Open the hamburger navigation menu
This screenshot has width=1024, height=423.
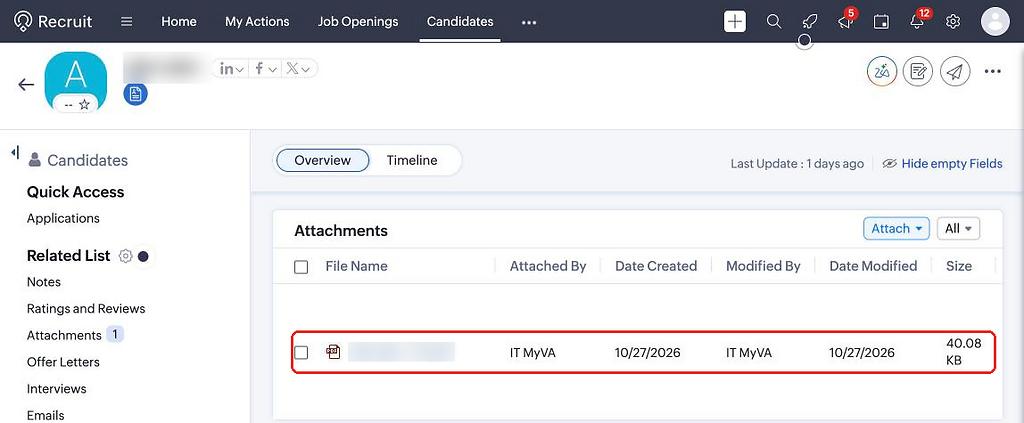click(x=127, y=22)
